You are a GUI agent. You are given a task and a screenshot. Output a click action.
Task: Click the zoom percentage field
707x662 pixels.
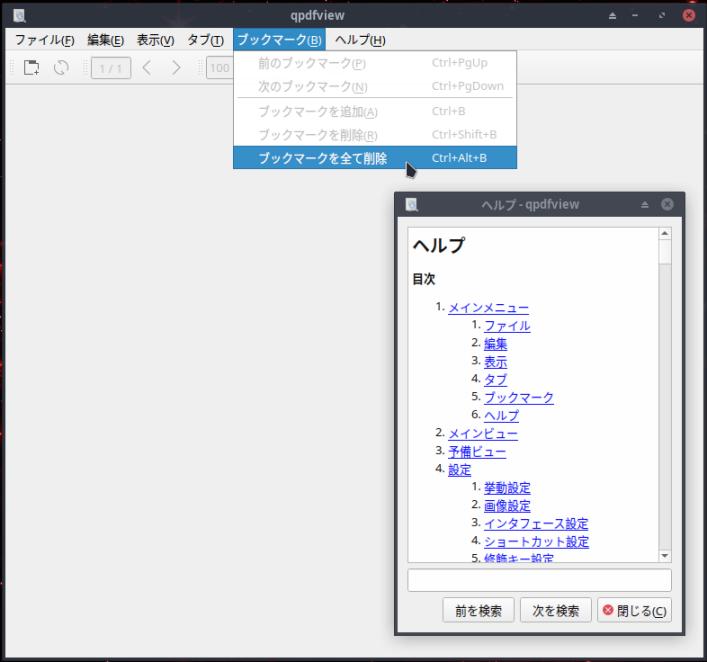pyautogui.click(x=220, y=68)
